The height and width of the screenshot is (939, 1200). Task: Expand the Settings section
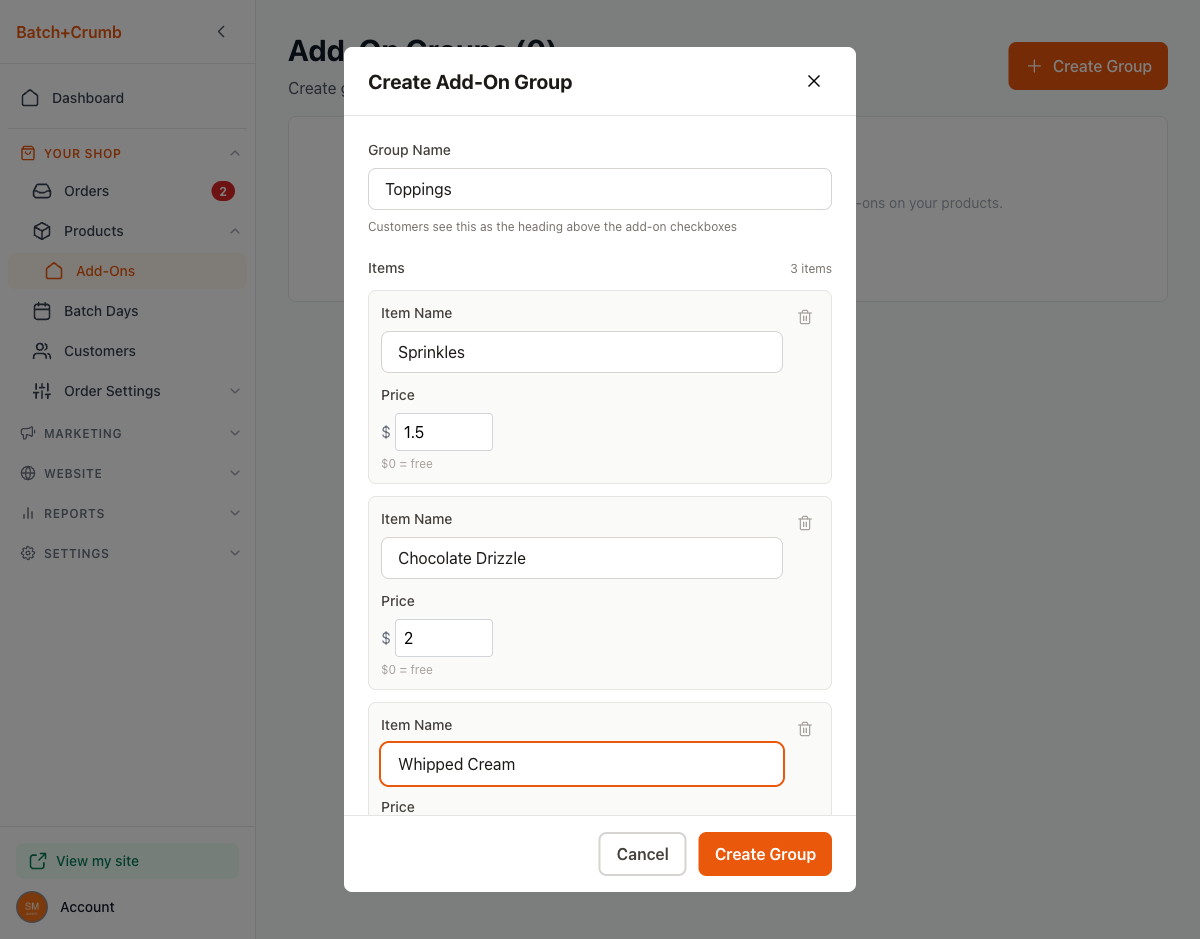point(235,553)
